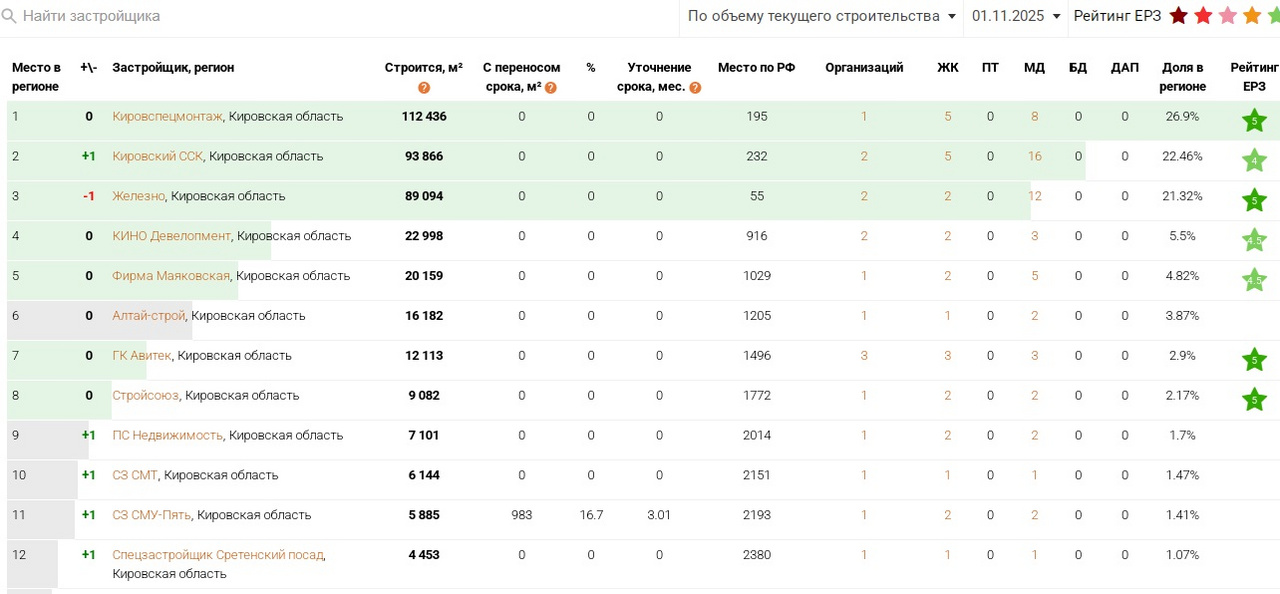Click the rating star for Кировспецмонтаж
Viewport: 1280px width, 594px height.
(x=1254, y=121)
